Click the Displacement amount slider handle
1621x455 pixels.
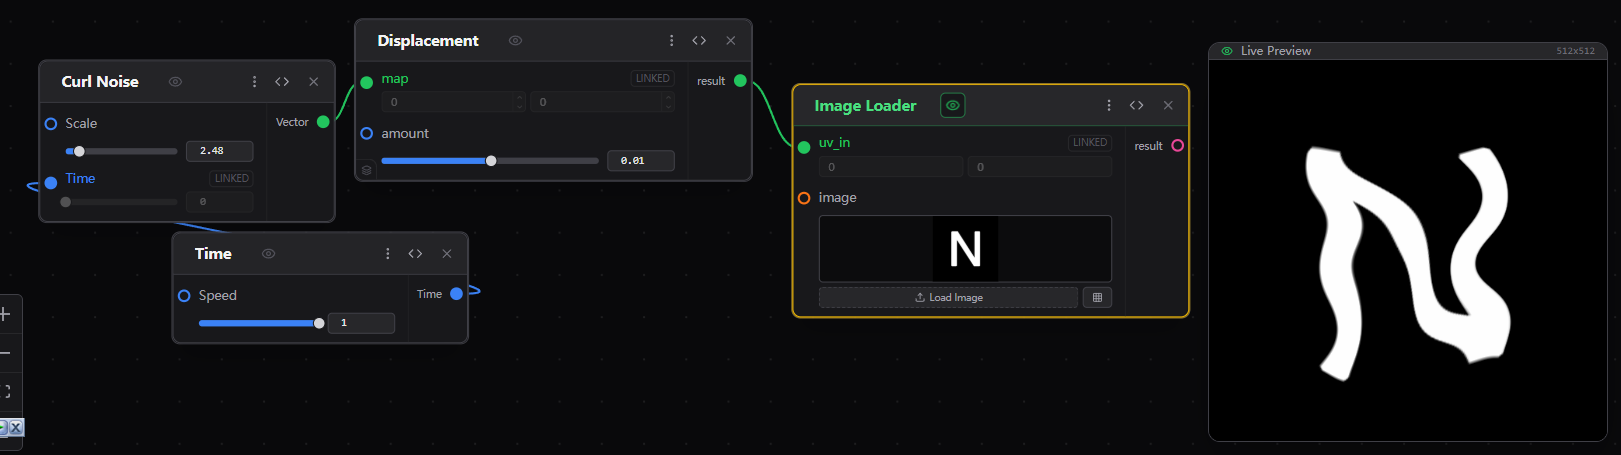[x=491, y=161]
